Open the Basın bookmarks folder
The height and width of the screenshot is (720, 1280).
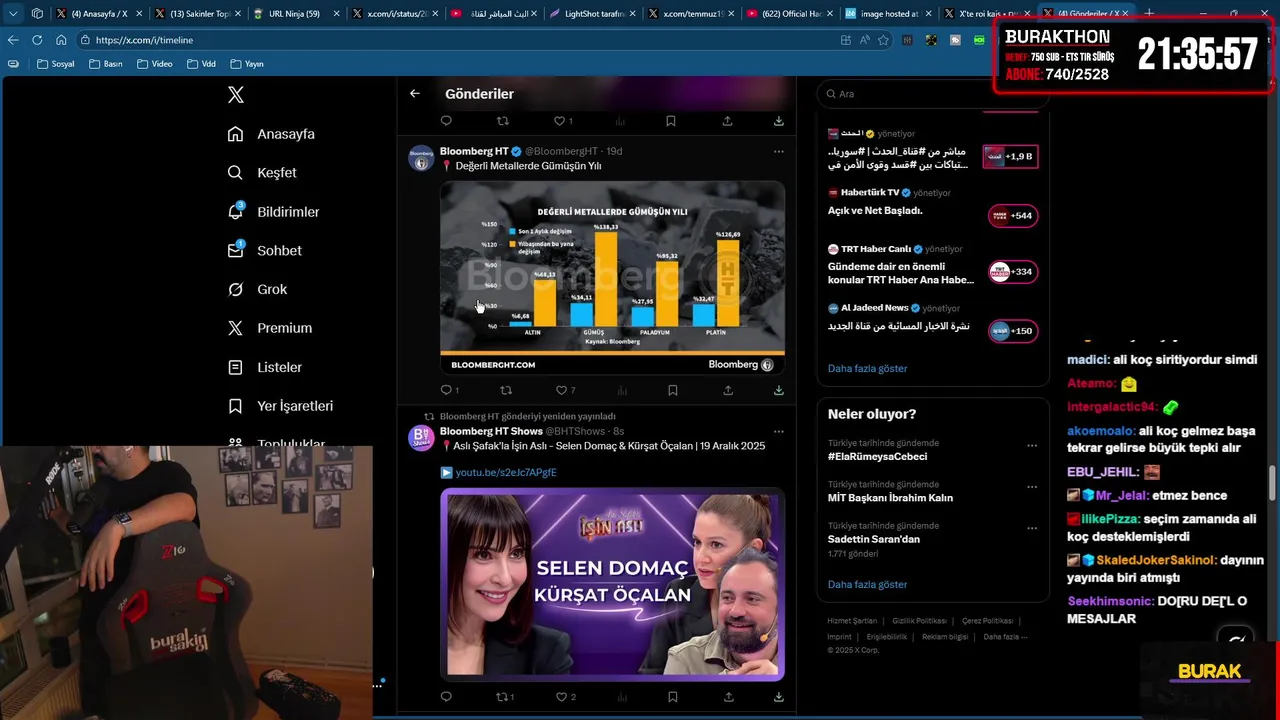click(x=106, y=64)
